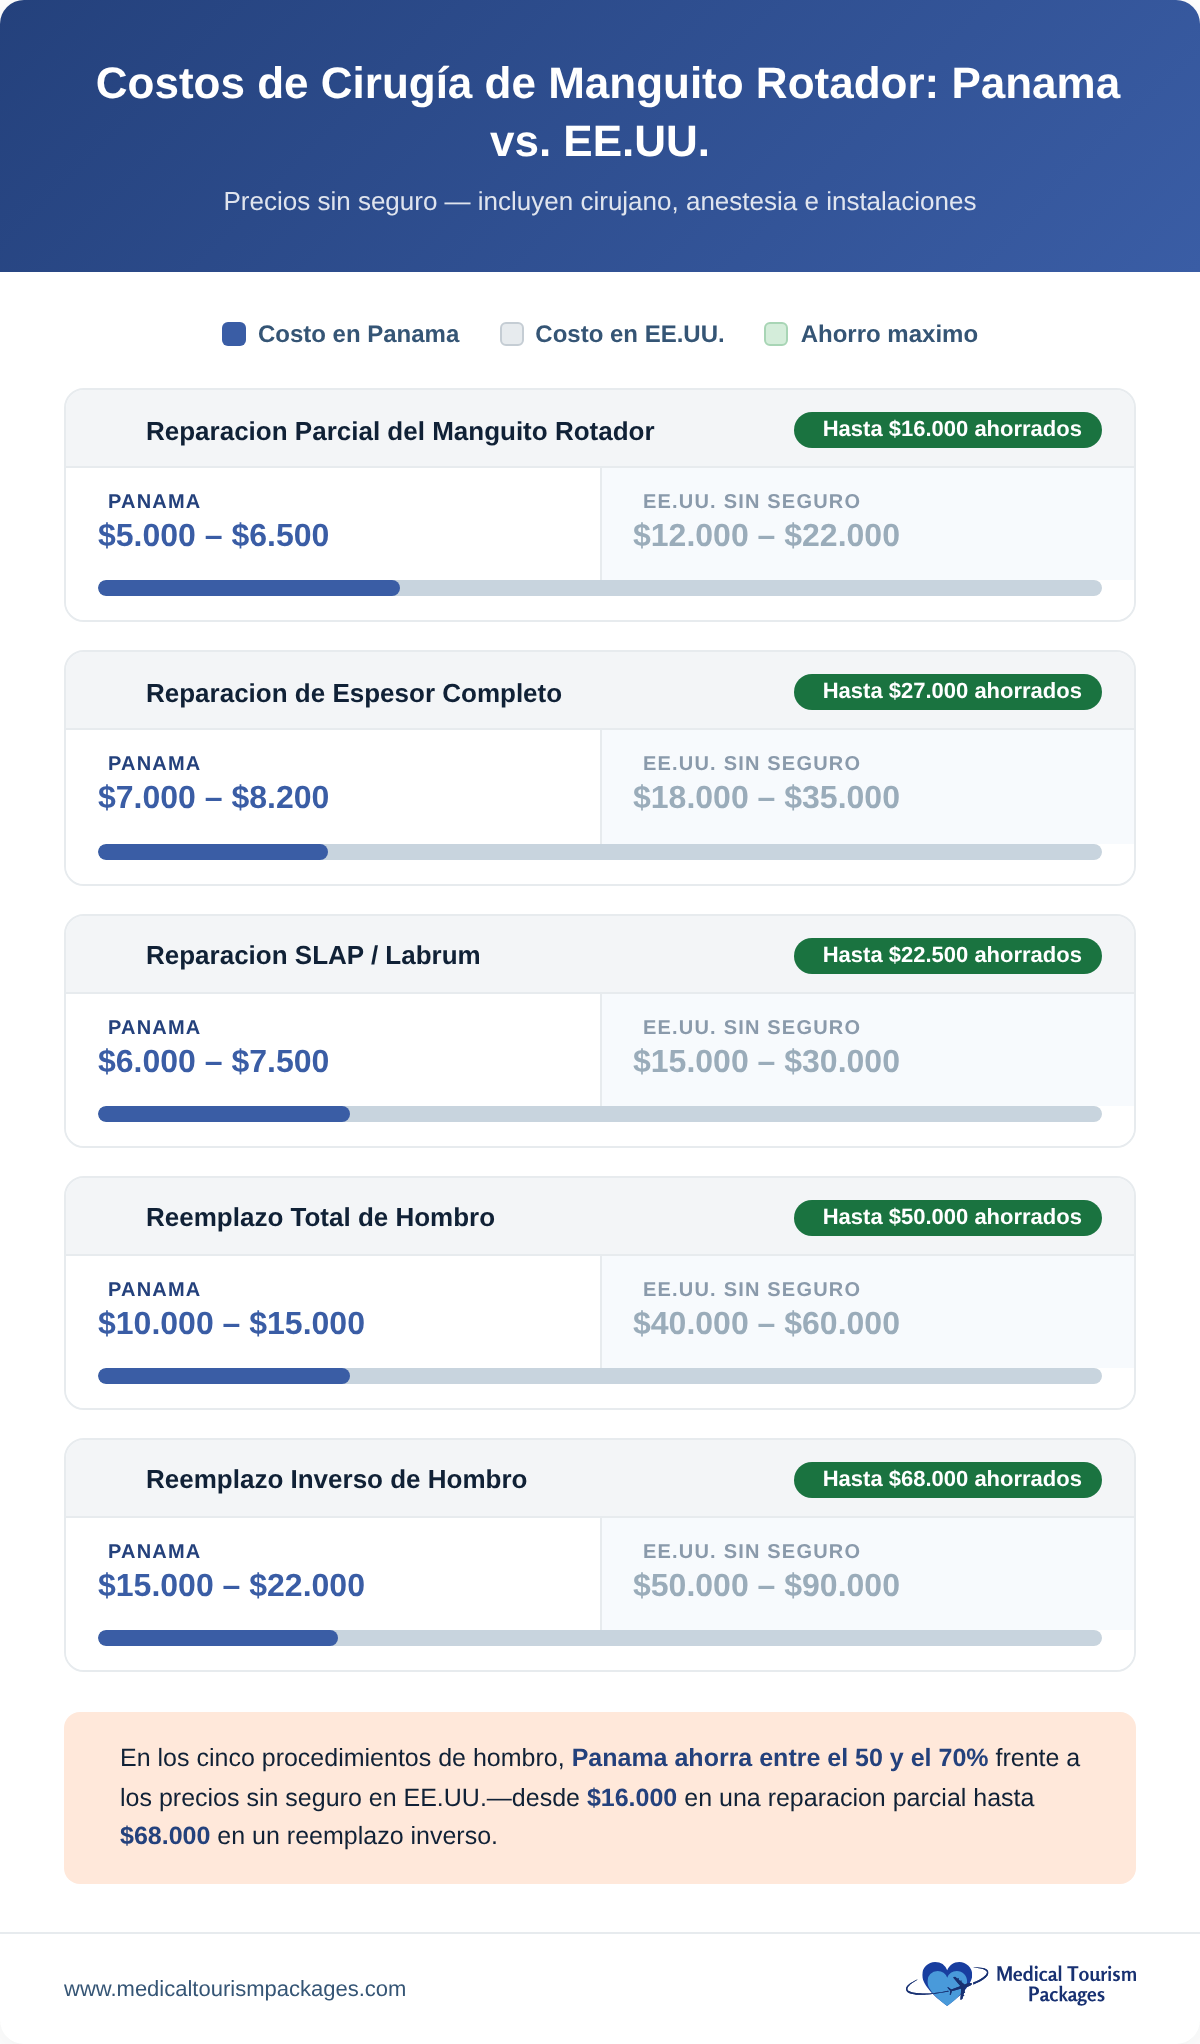Click the Reparacion SLAP / Labrum progress bar
Screen dimensions: 1200x2044
(600, 1114)
